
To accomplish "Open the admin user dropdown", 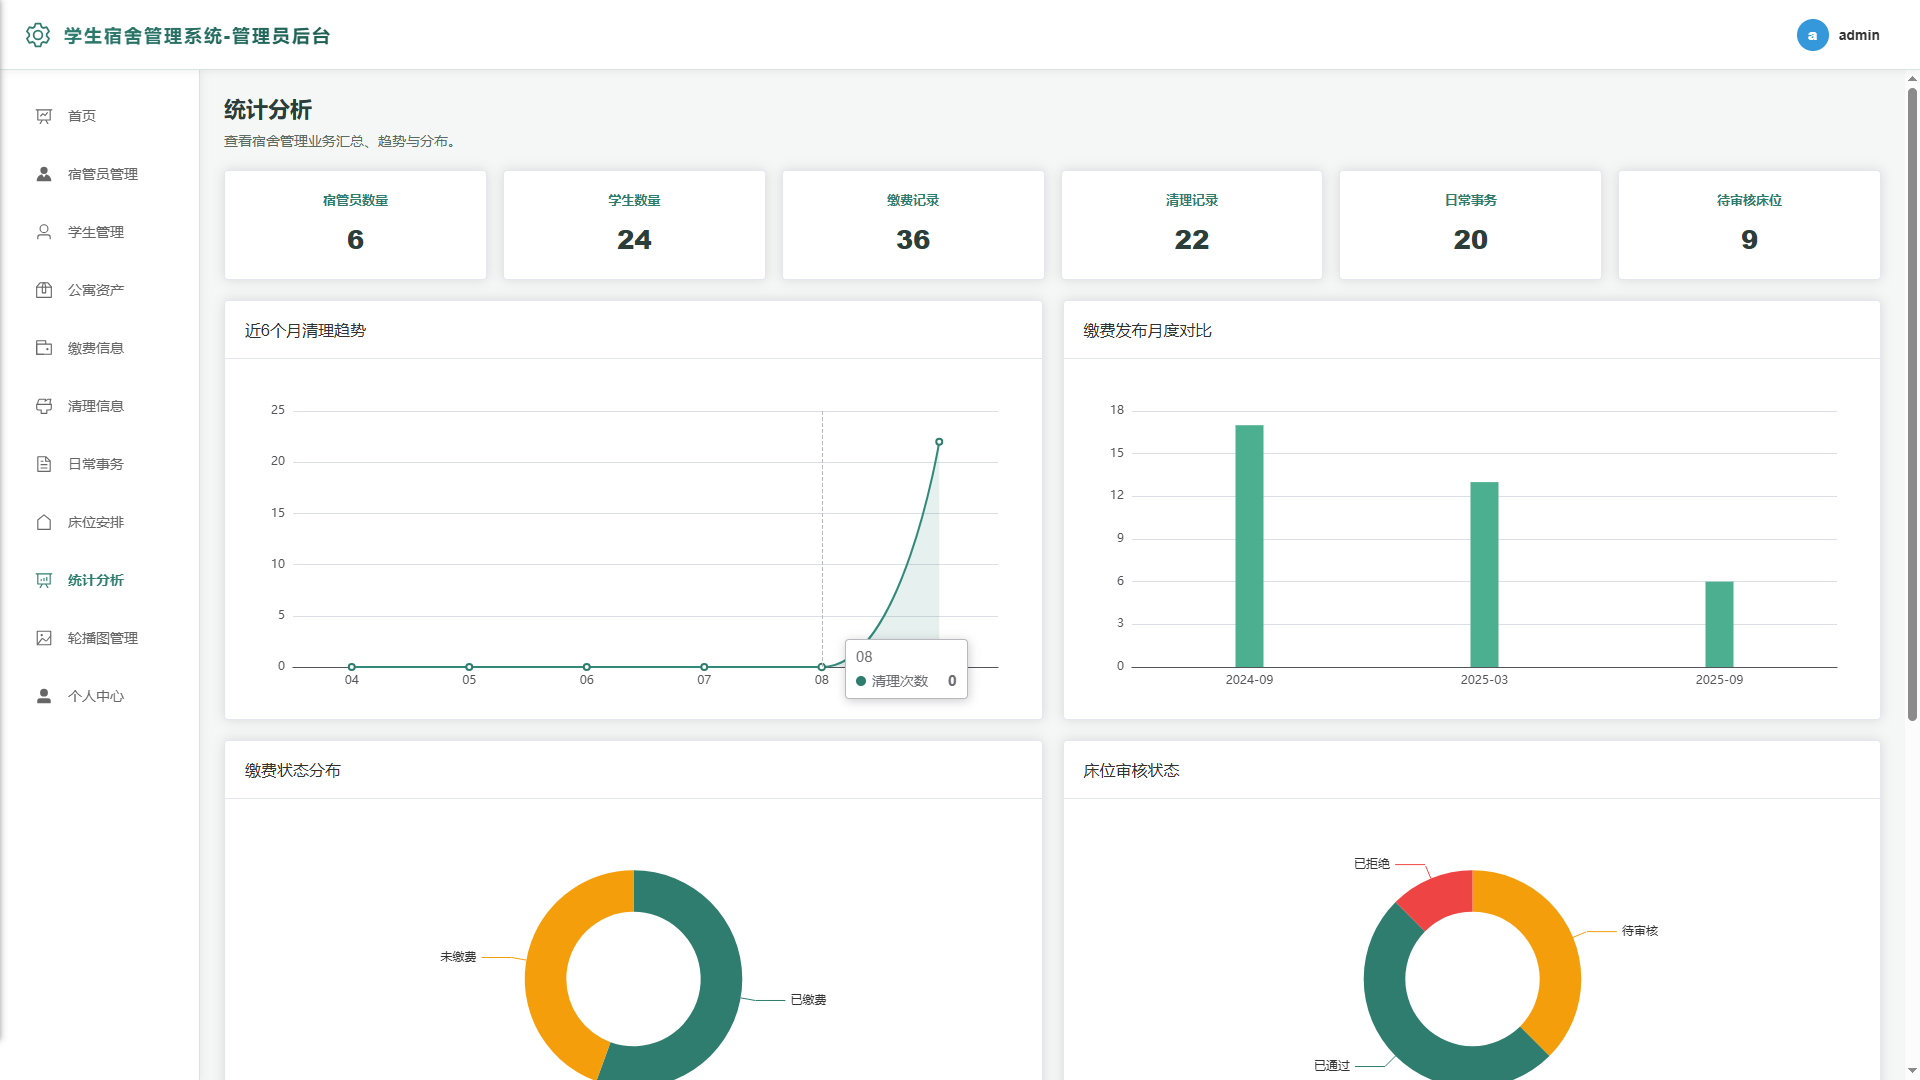I will click(x=1838, y=35).
